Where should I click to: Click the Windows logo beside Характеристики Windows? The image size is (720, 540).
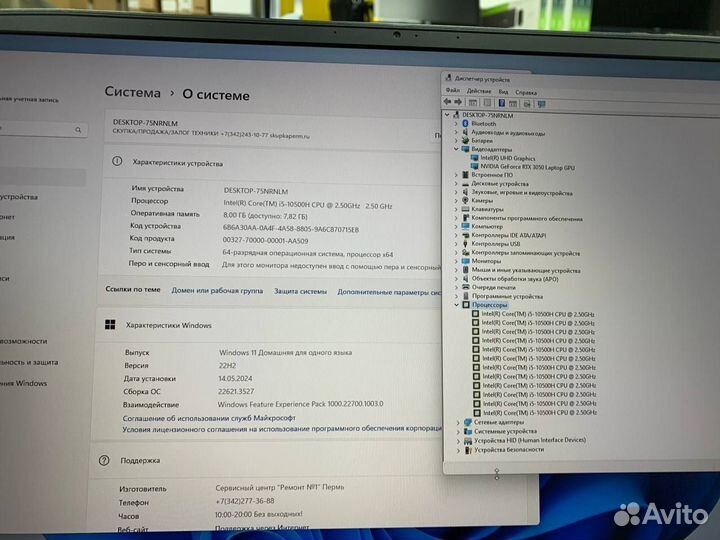point(110,325)
